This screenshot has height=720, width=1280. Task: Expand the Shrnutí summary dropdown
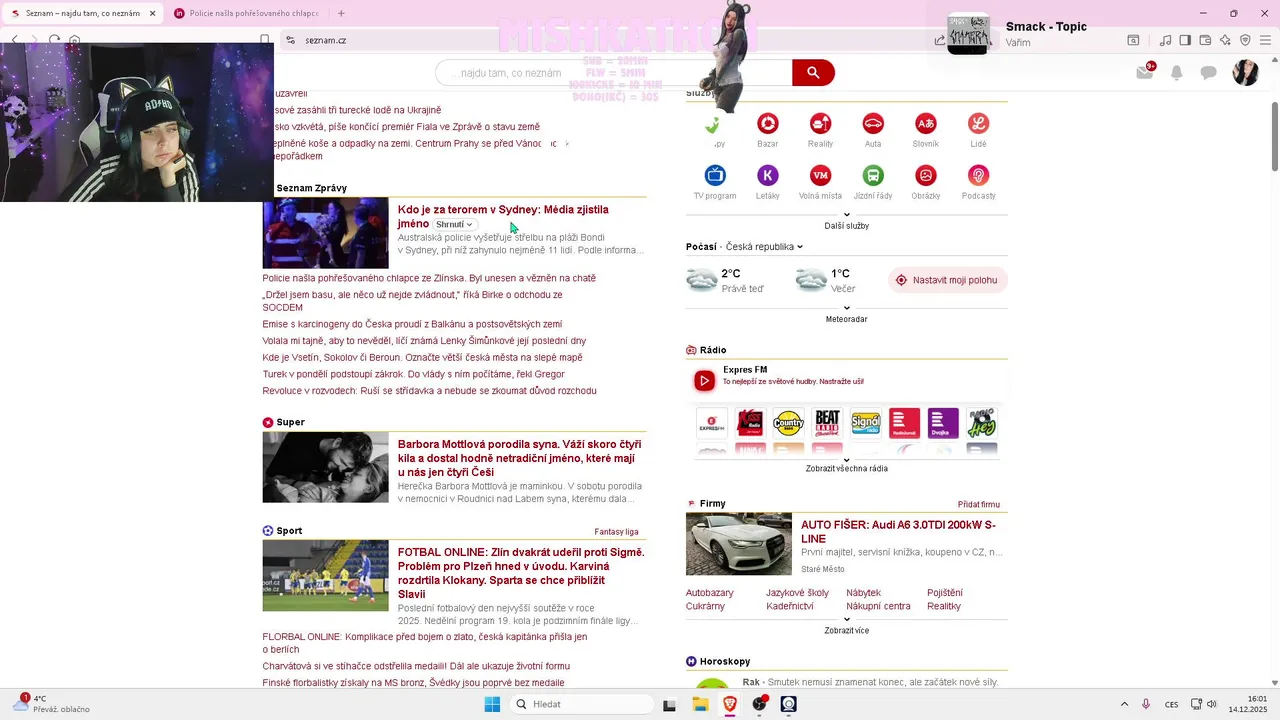click(454, 224)
